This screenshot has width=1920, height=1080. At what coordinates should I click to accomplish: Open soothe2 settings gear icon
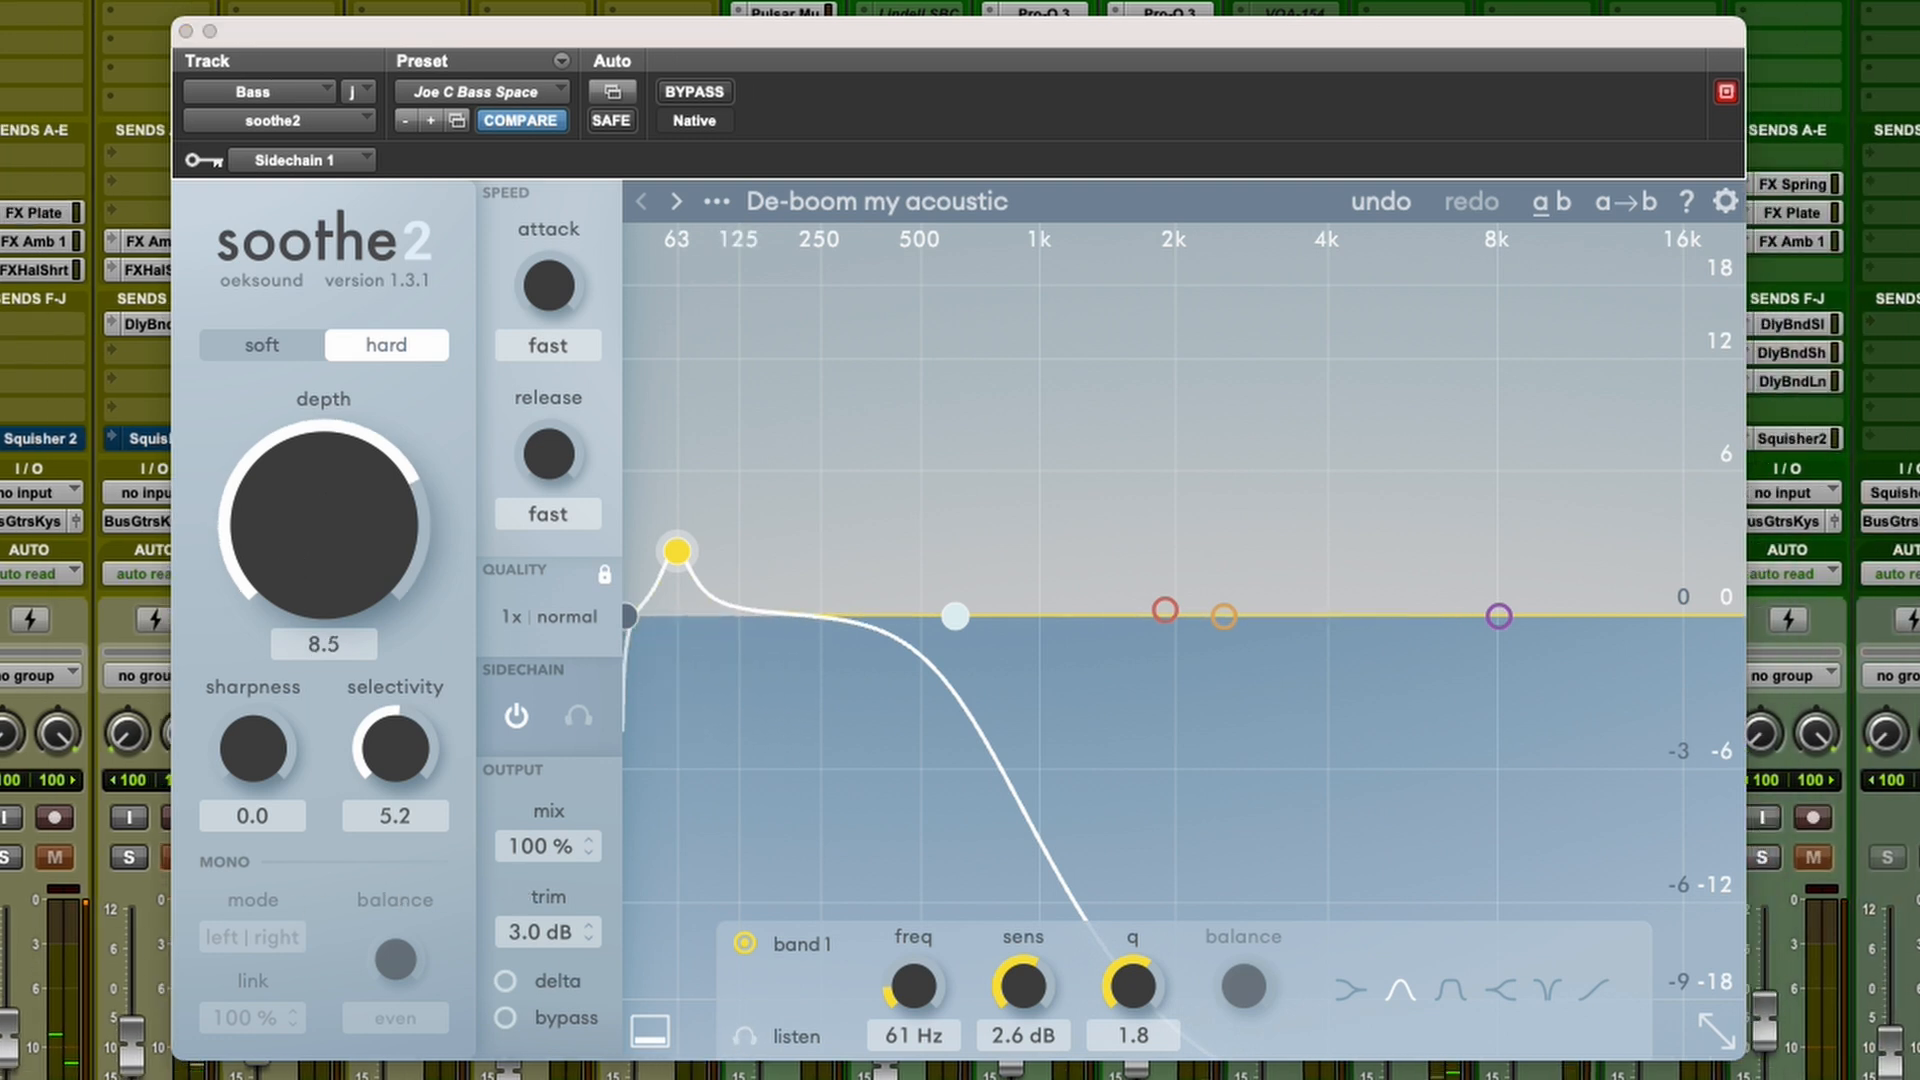[1725, 201]
